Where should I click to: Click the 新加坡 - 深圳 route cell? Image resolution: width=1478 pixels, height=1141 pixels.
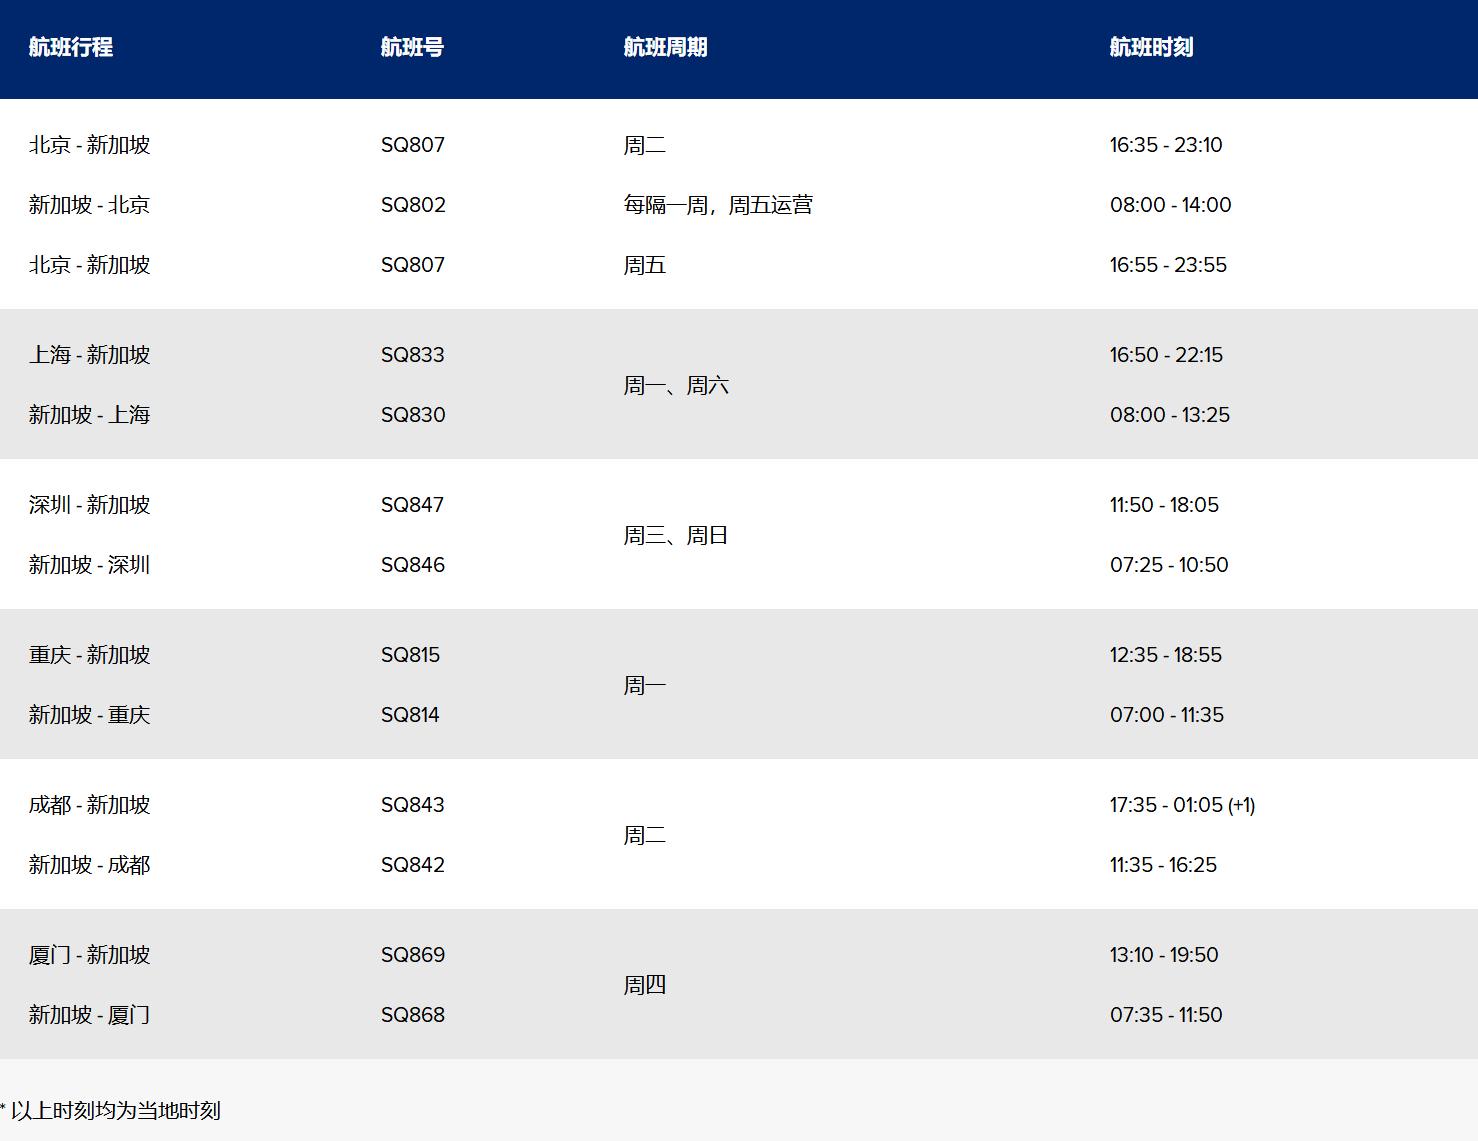coord(89,565)
